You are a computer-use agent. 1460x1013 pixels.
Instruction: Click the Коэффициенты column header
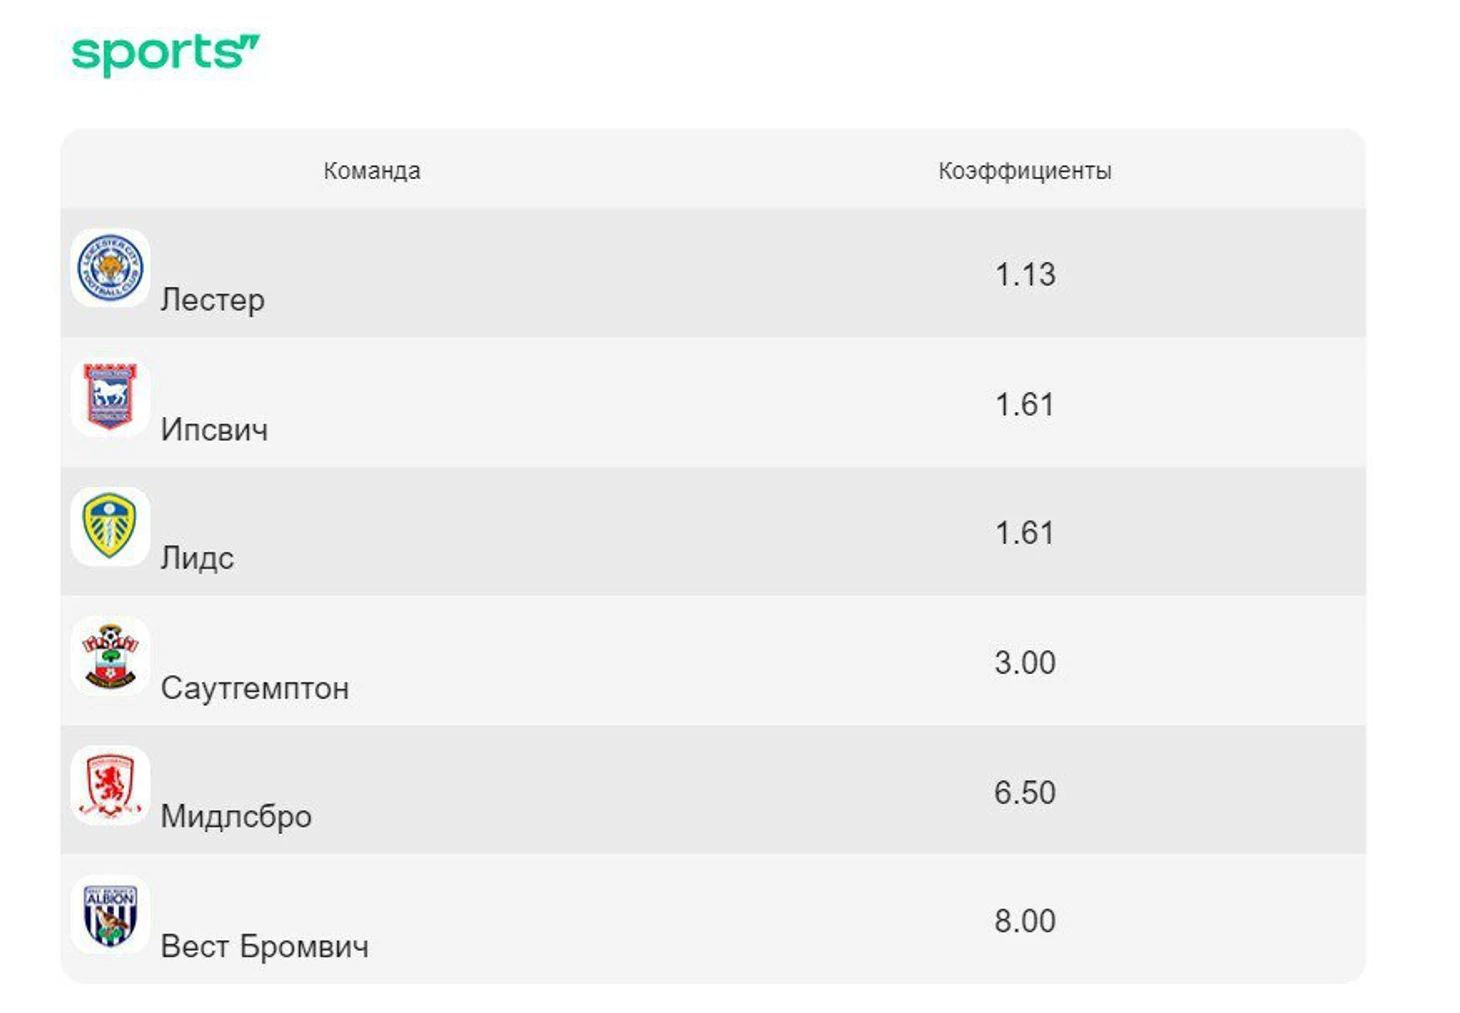1025,171
